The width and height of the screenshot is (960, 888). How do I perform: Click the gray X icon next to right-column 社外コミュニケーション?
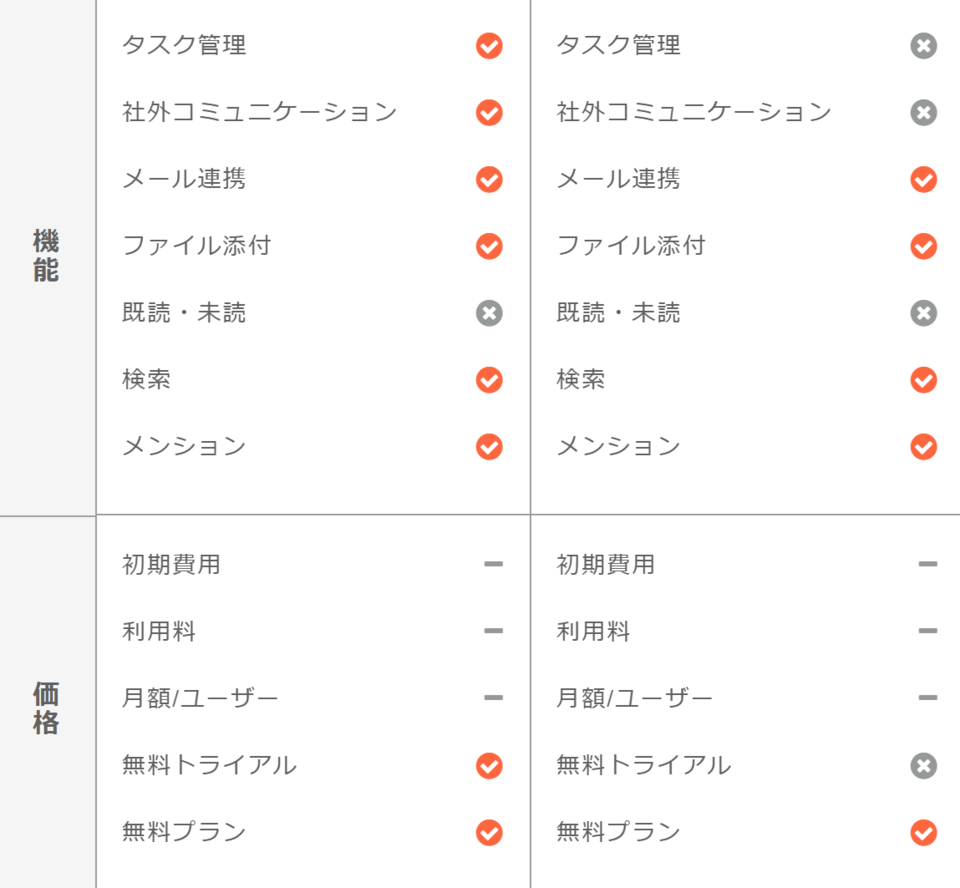(x=923, y=113)
